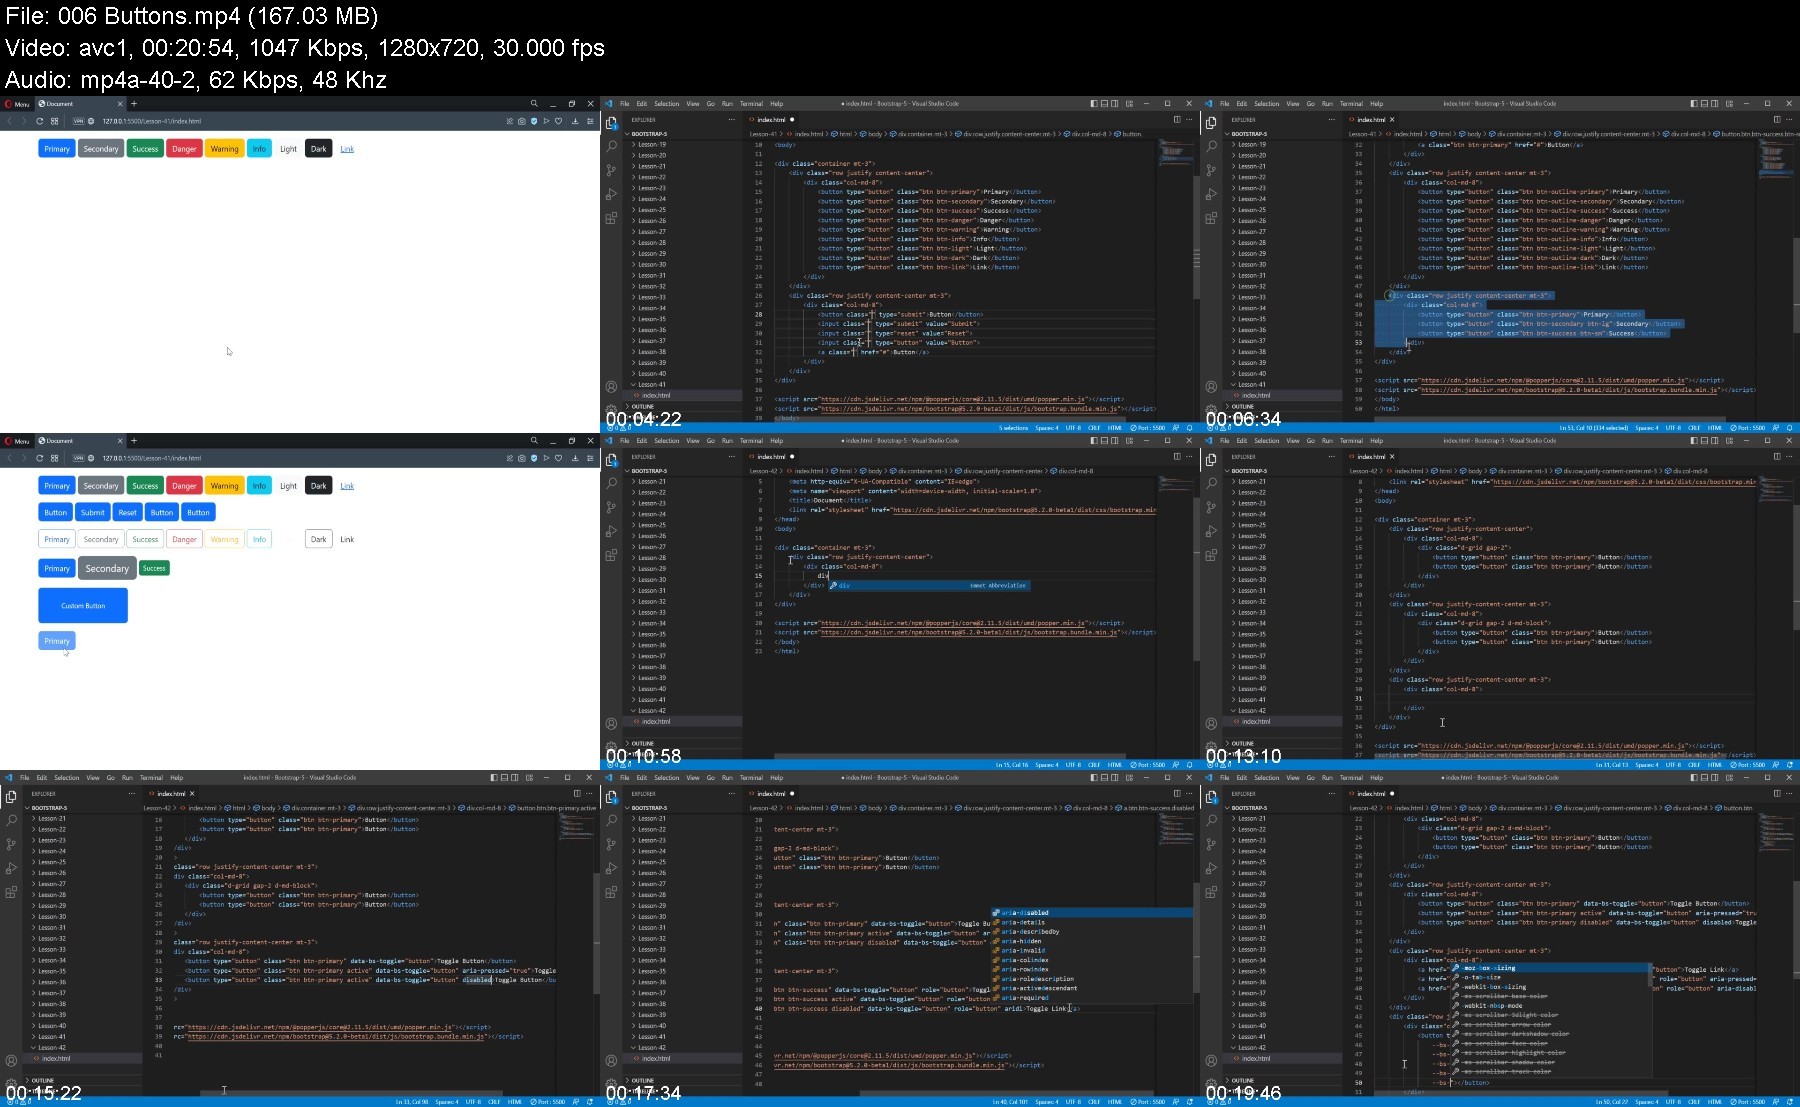Viewport: 1800px width, 1107px height.
Task: Open the speed dial grid icon in the Custom Button browser frame
Action: coord(54,458)
